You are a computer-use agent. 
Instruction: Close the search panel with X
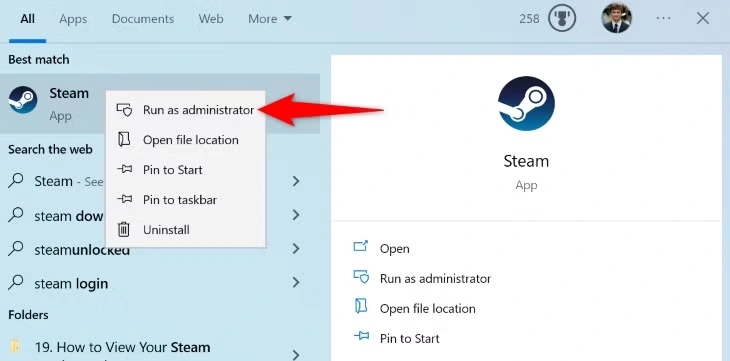point(703,19)
